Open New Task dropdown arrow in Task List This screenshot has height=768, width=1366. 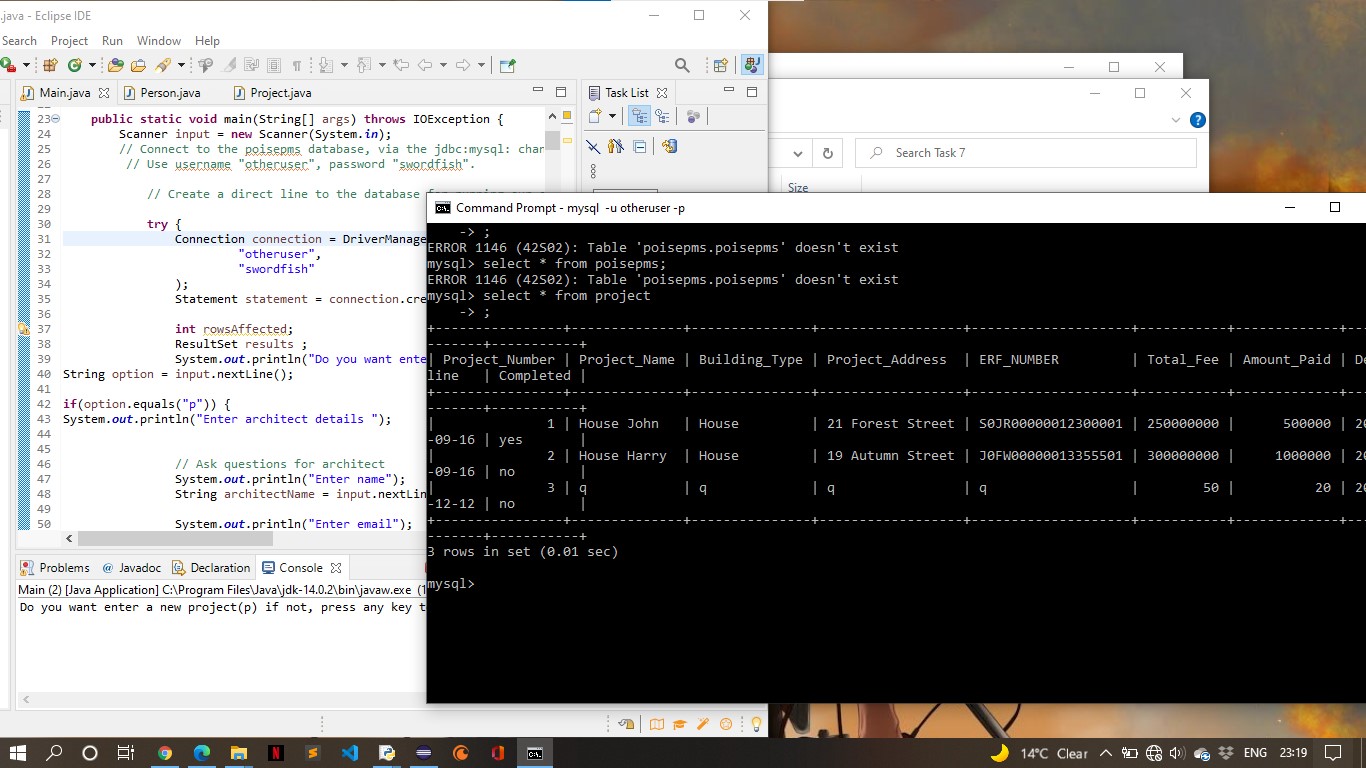coord(611,116)
